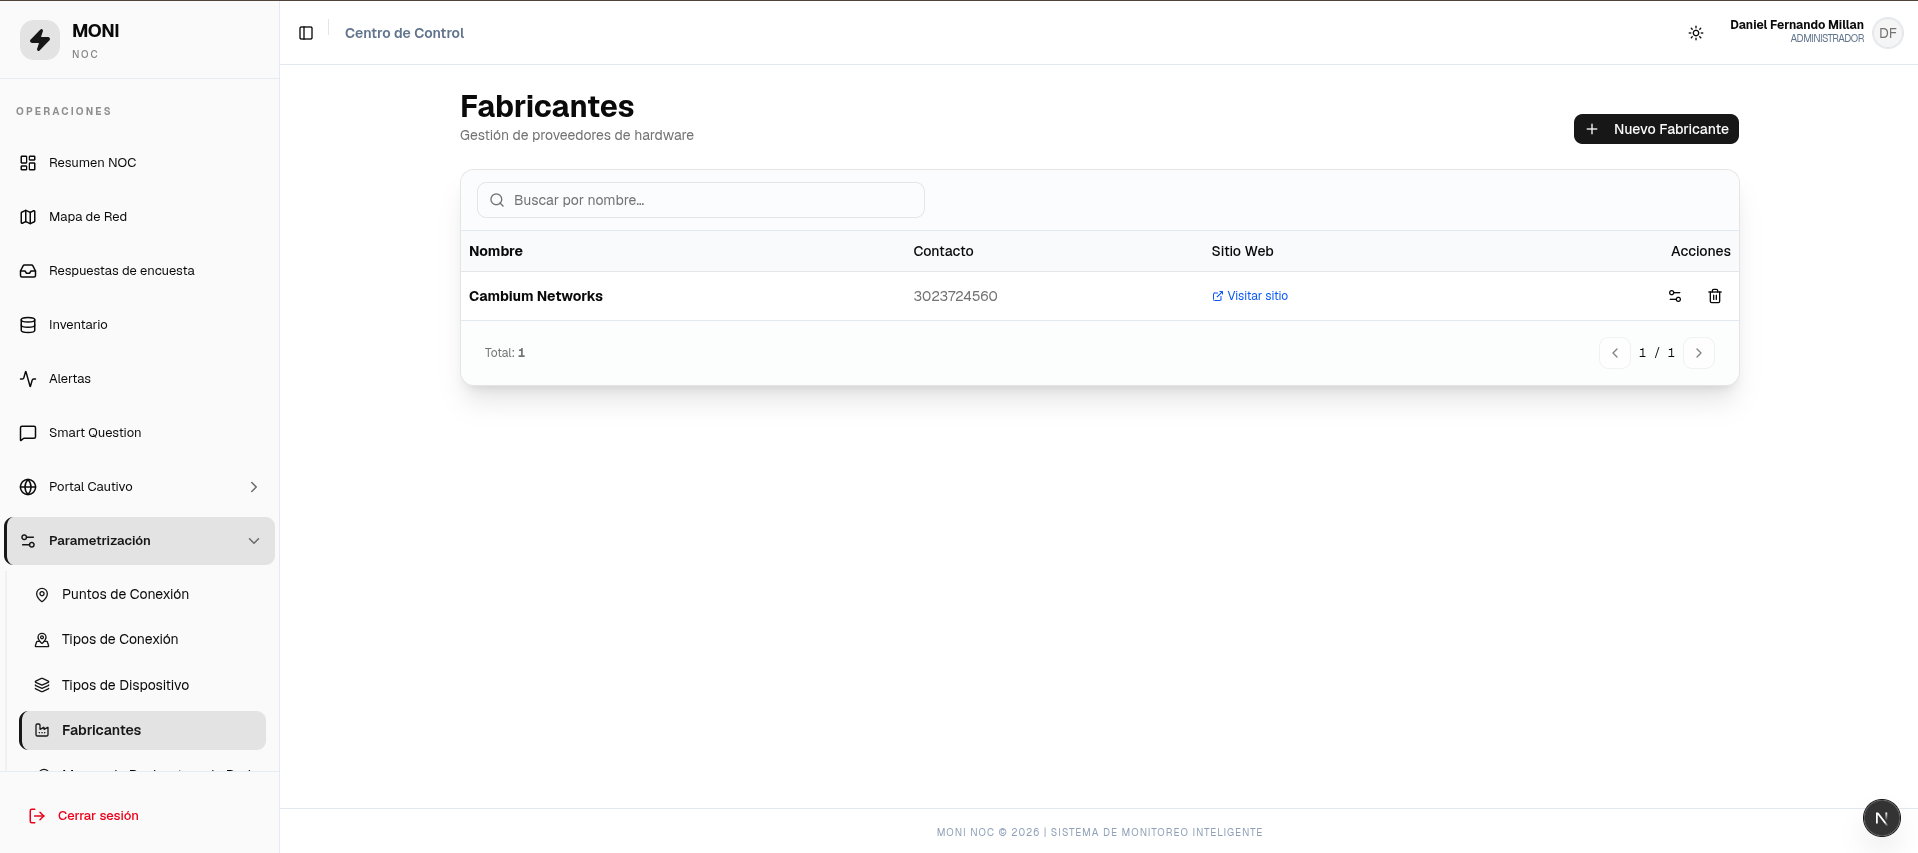Collapse the Parametrización section chevron
The height and width of the screenshot is (853, 1918).
coord(254,541)
